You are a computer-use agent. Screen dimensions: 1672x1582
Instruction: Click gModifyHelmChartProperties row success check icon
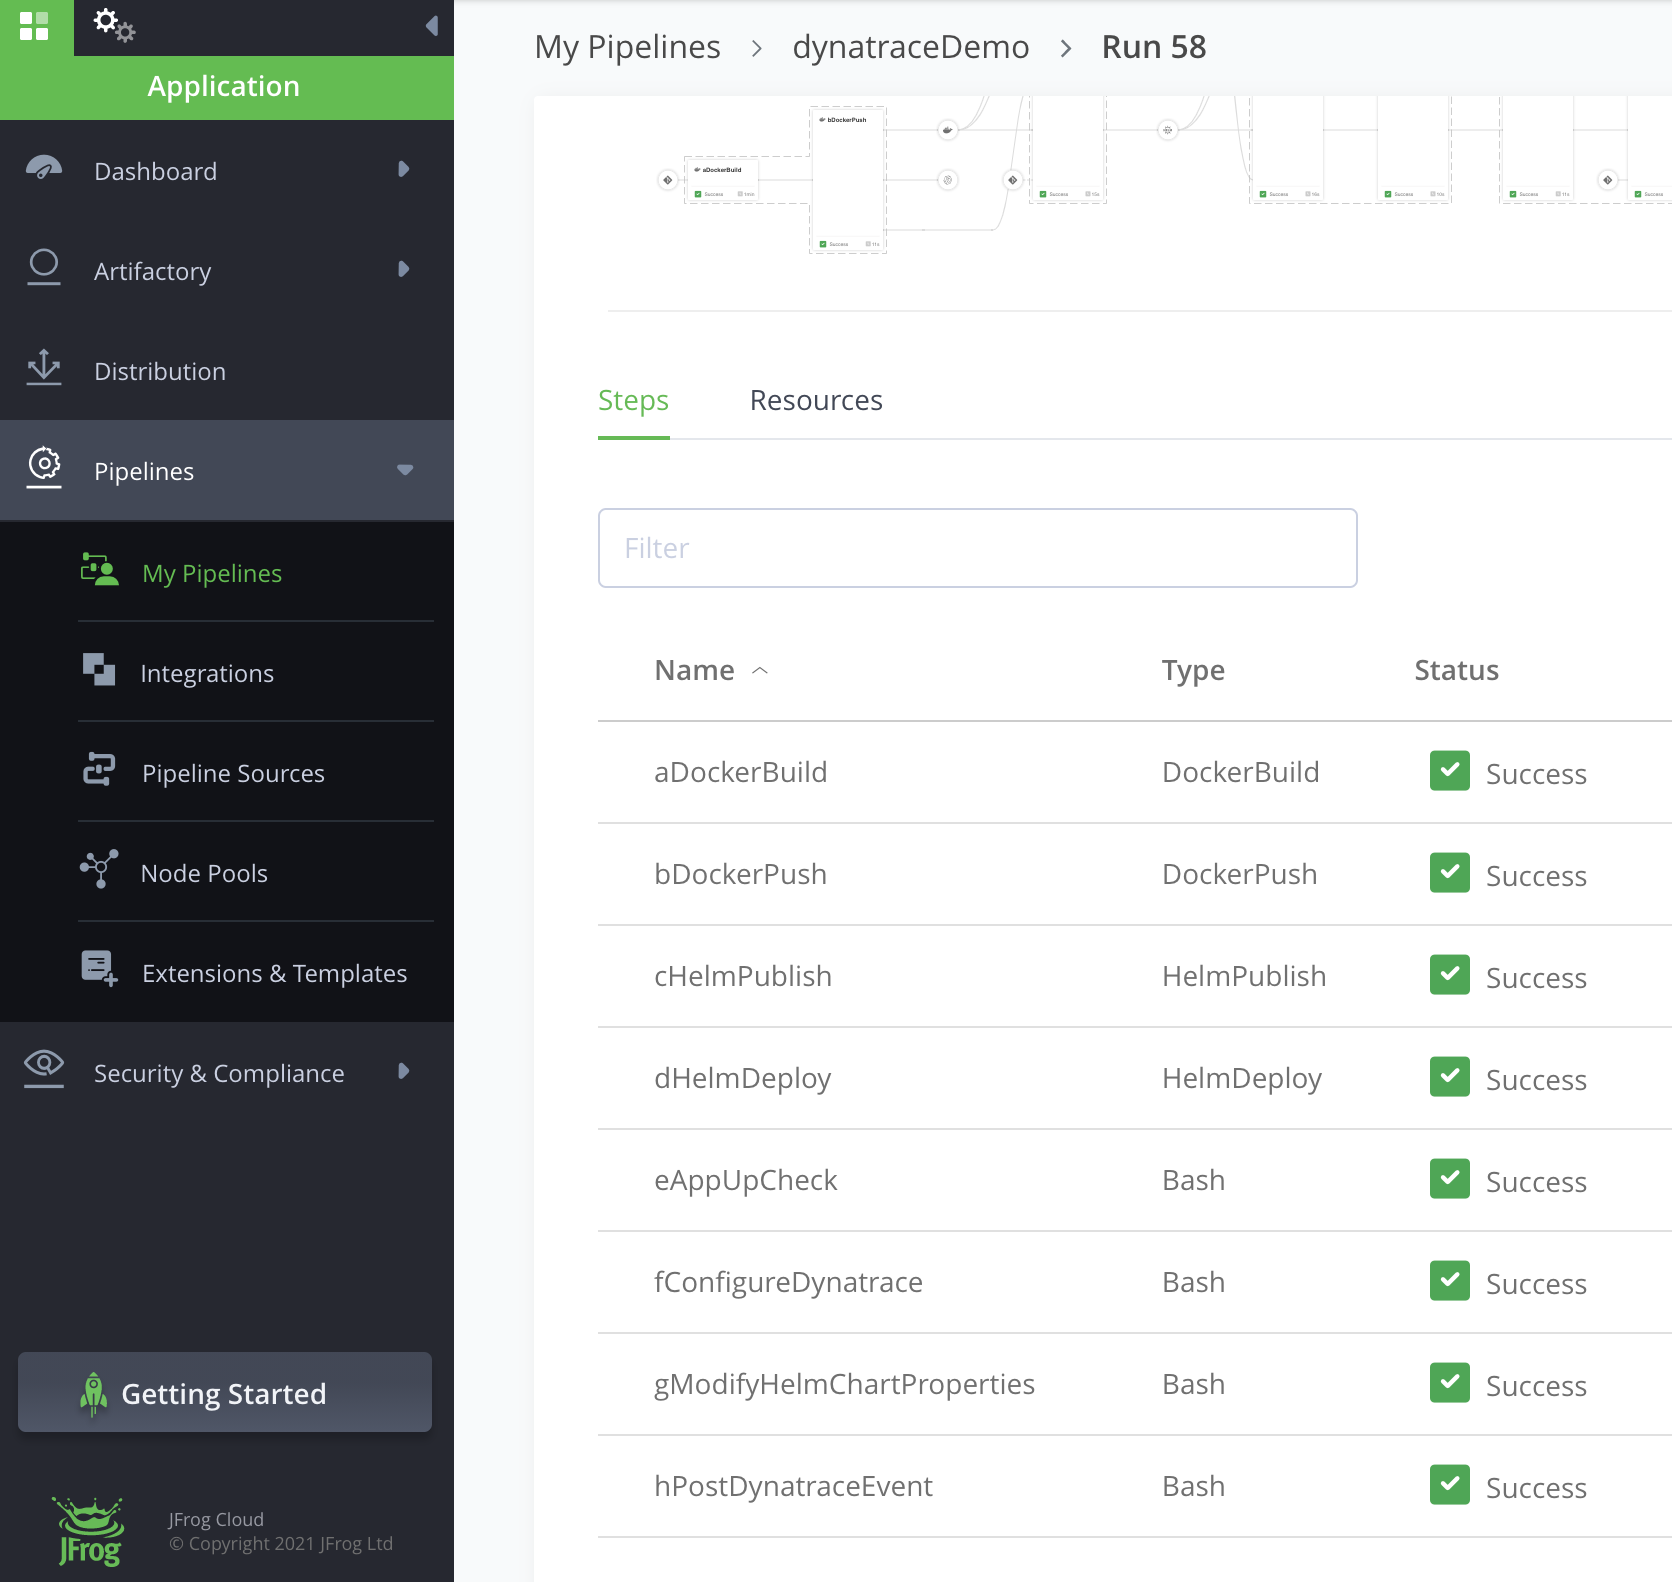tap(1450, 1383)
